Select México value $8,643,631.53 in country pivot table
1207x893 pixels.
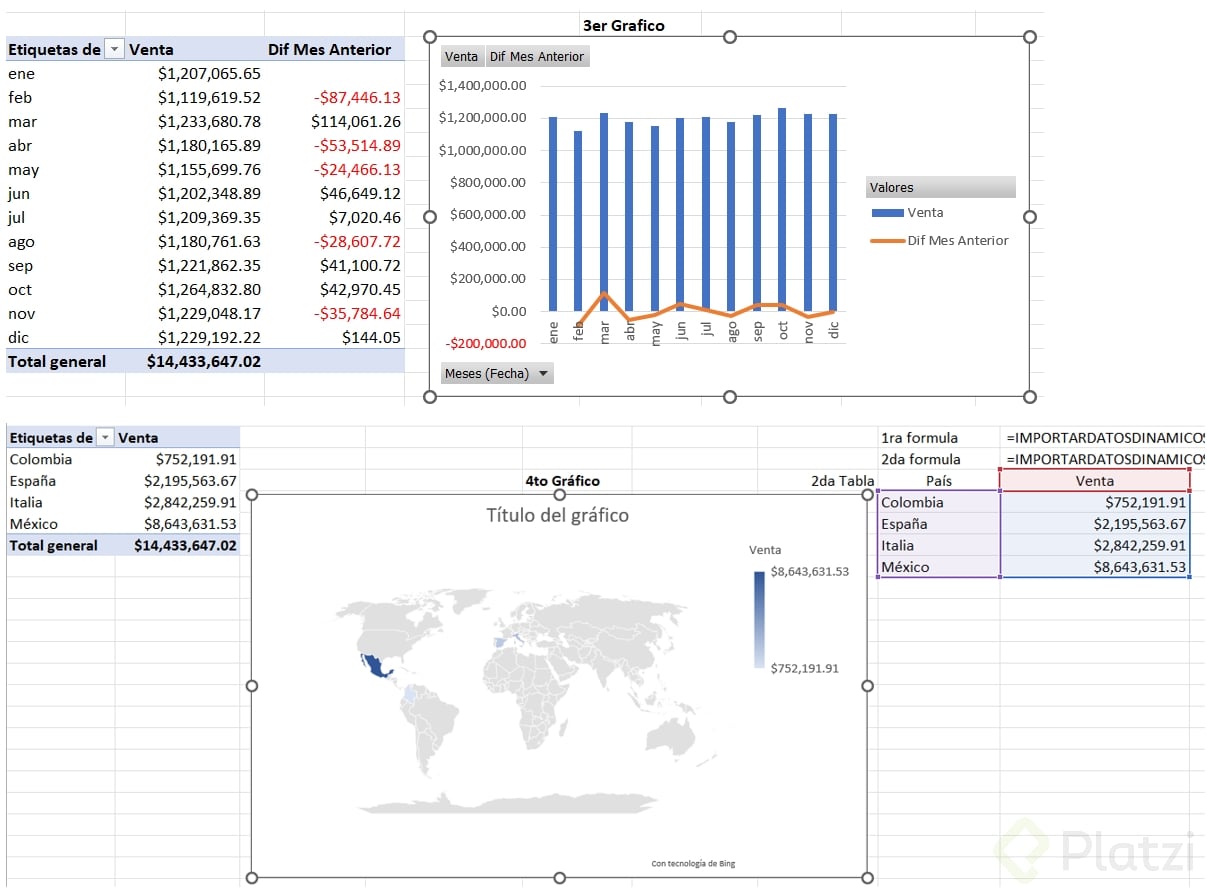178,523
